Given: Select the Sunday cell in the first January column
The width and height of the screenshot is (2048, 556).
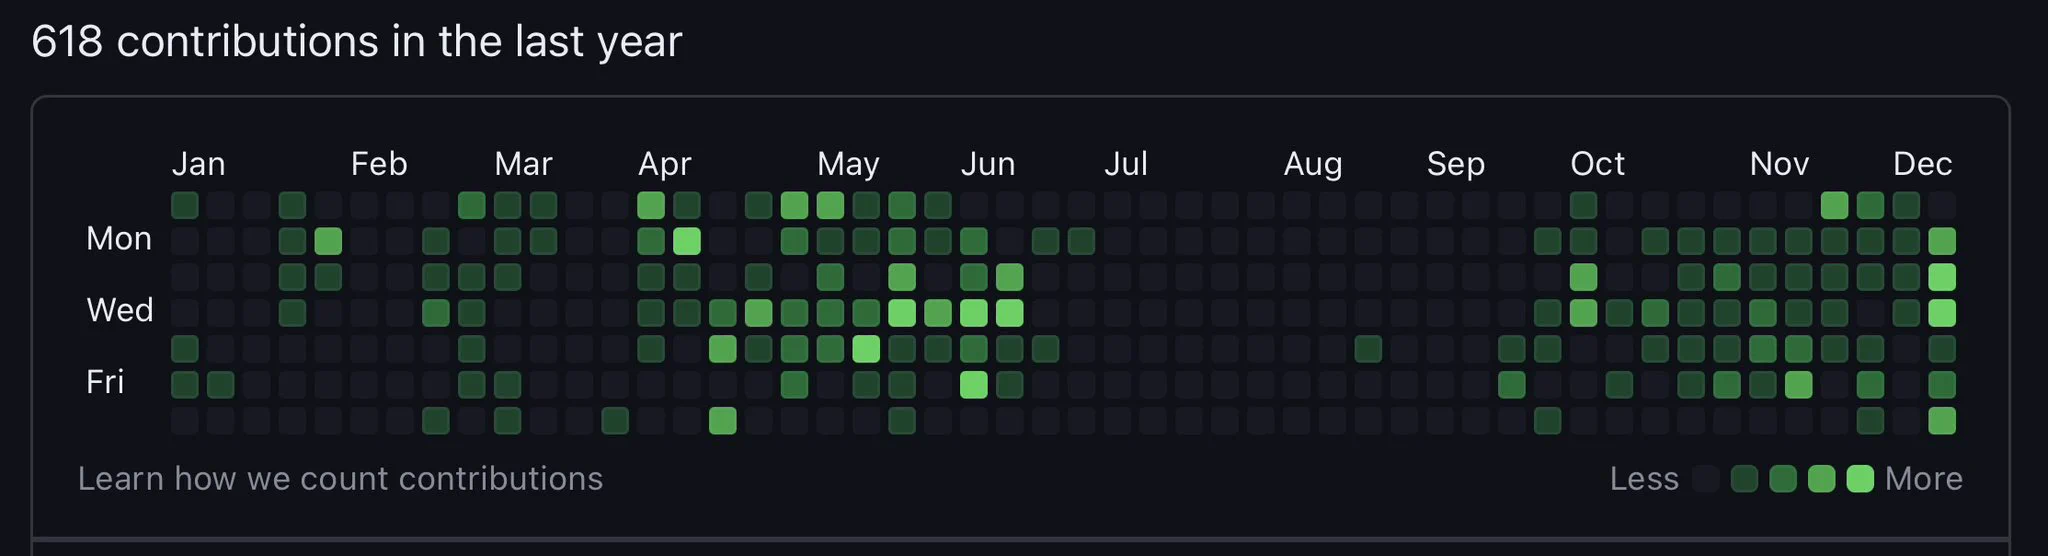Looking at the screenshot, I should [185, 205].
